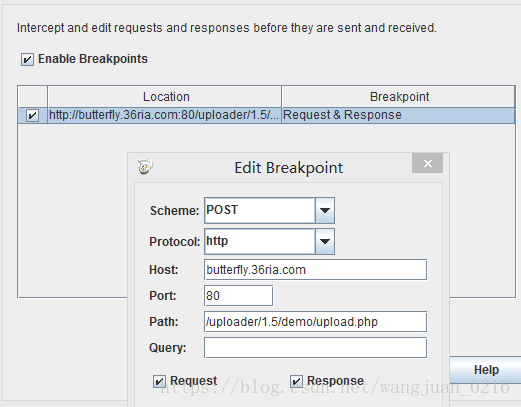
Task: Toggle the Request checkbox
Action: click(x=159, y=381)
